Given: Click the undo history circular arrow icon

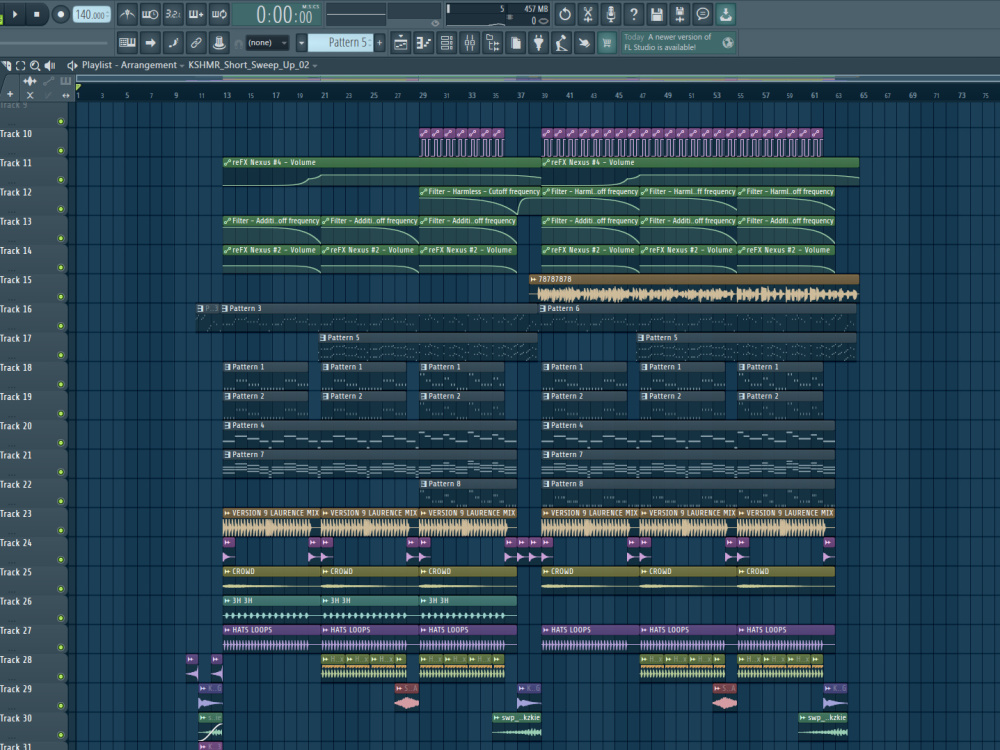Looking at the screenshot, I should pyautogui.click(x=564, y=14).
